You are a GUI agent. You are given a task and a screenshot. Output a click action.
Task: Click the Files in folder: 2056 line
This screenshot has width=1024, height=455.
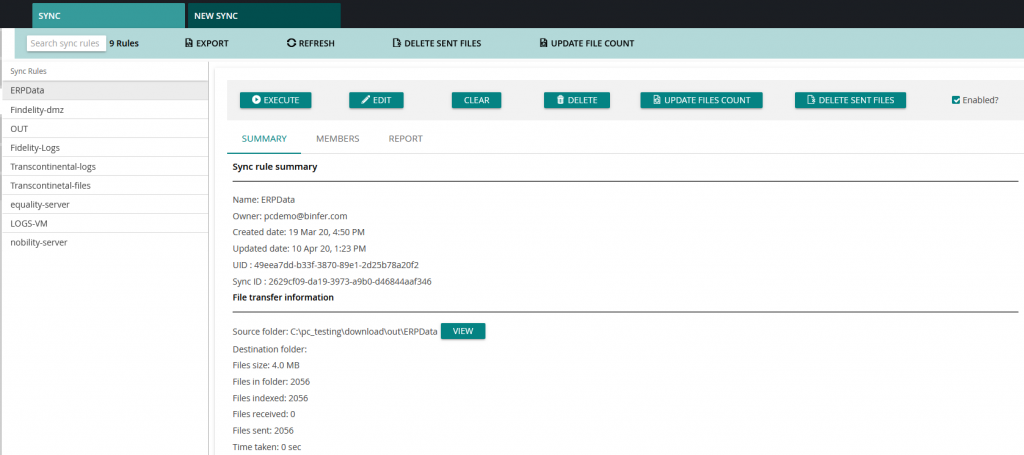(x=271, y=381)
